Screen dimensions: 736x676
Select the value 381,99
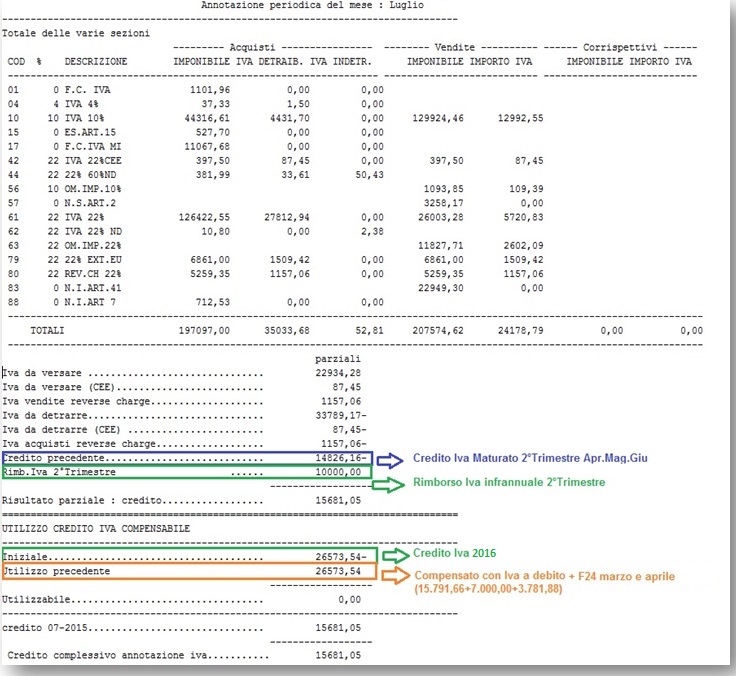click(x=213, y=175)
